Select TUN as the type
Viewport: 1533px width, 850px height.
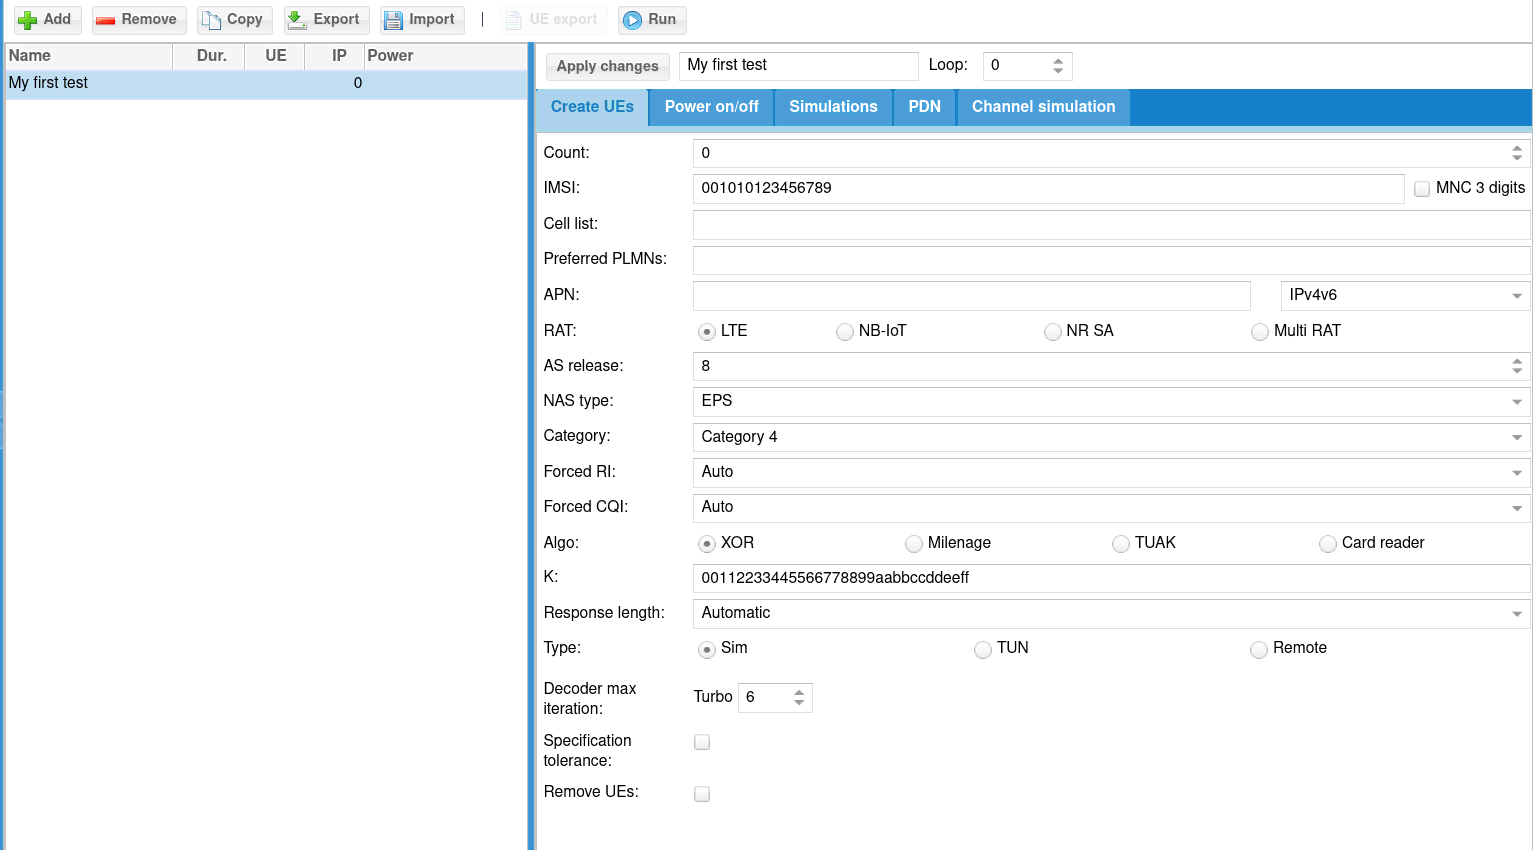coord(983,650)
